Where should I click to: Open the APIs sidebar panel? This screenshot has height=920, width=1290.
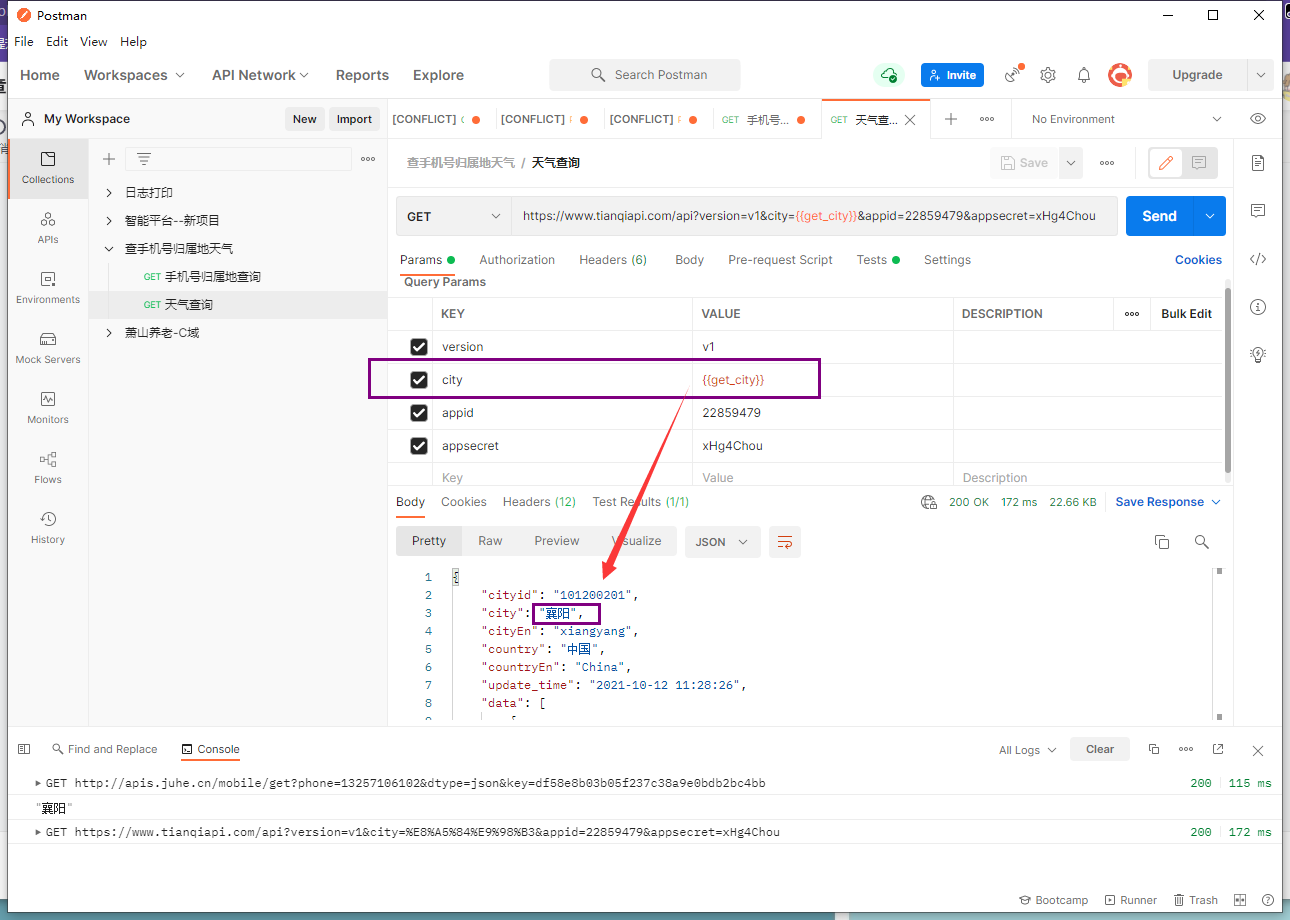tap(48, 227)
